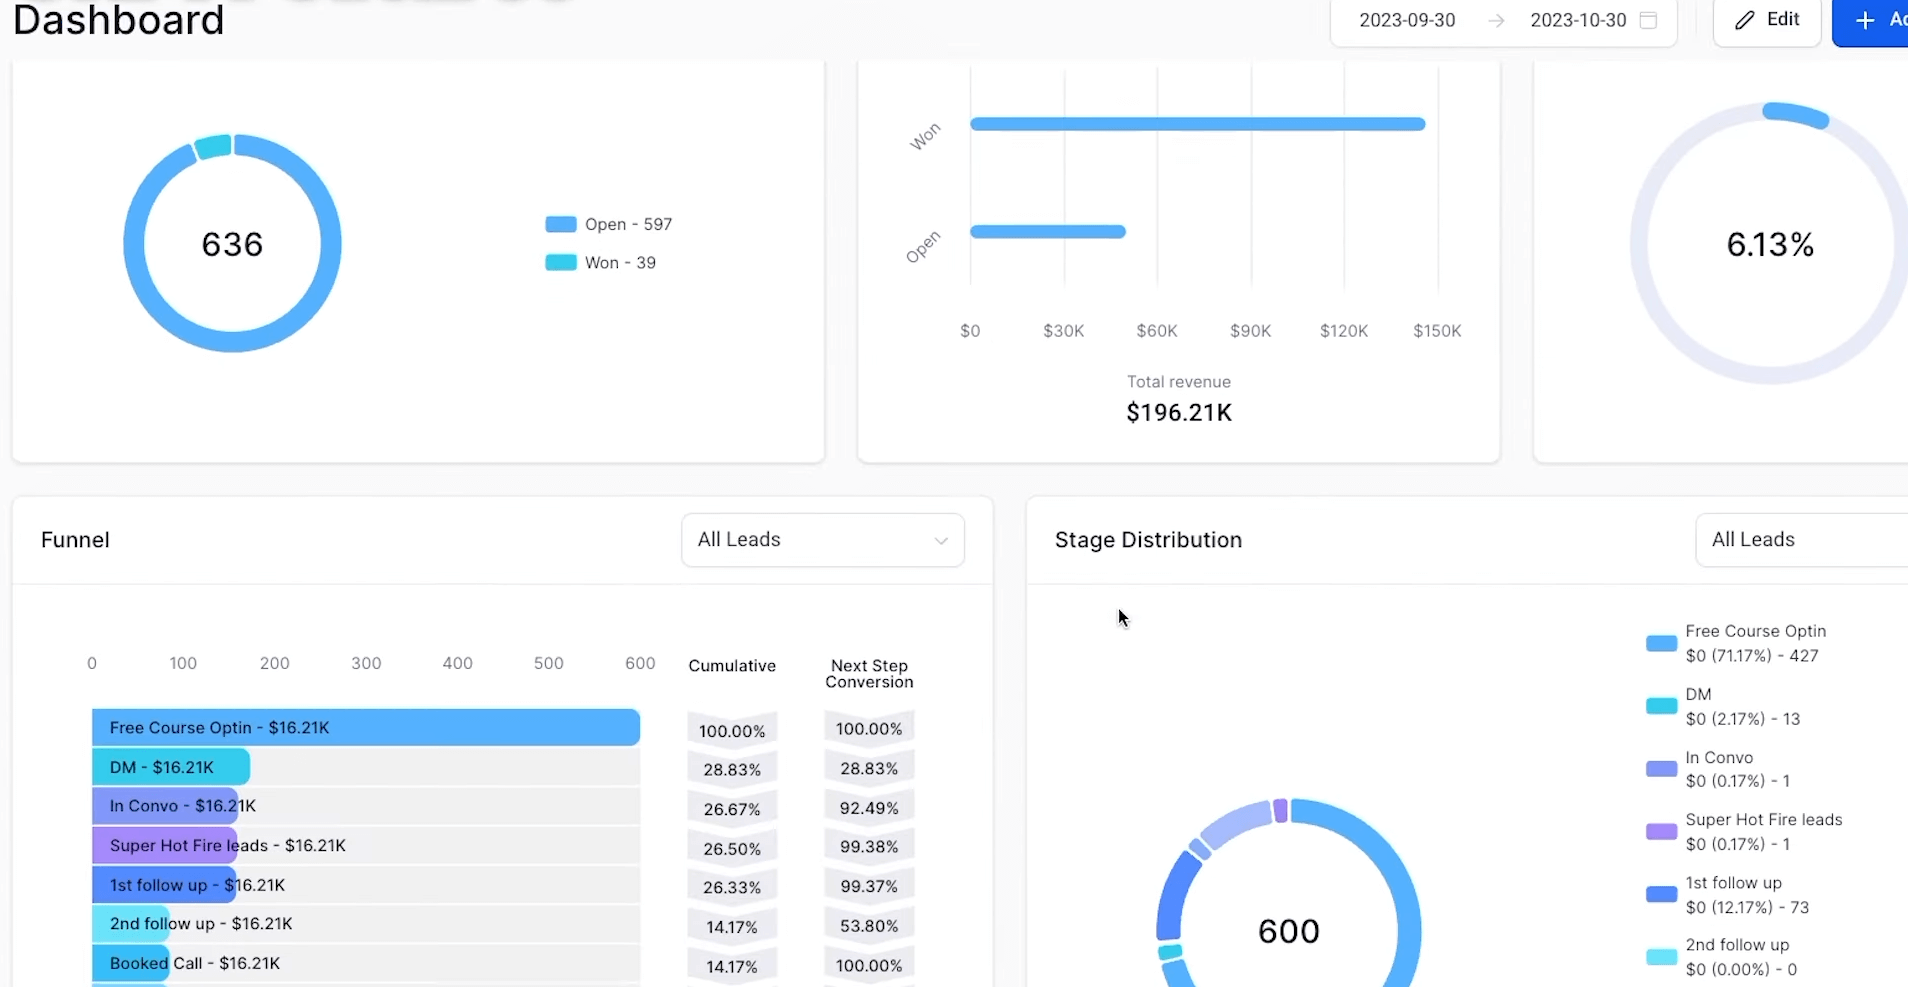Open the calendar icon in date range
The width and height of the screenshot is (1908, 987).
point(1649,20)
